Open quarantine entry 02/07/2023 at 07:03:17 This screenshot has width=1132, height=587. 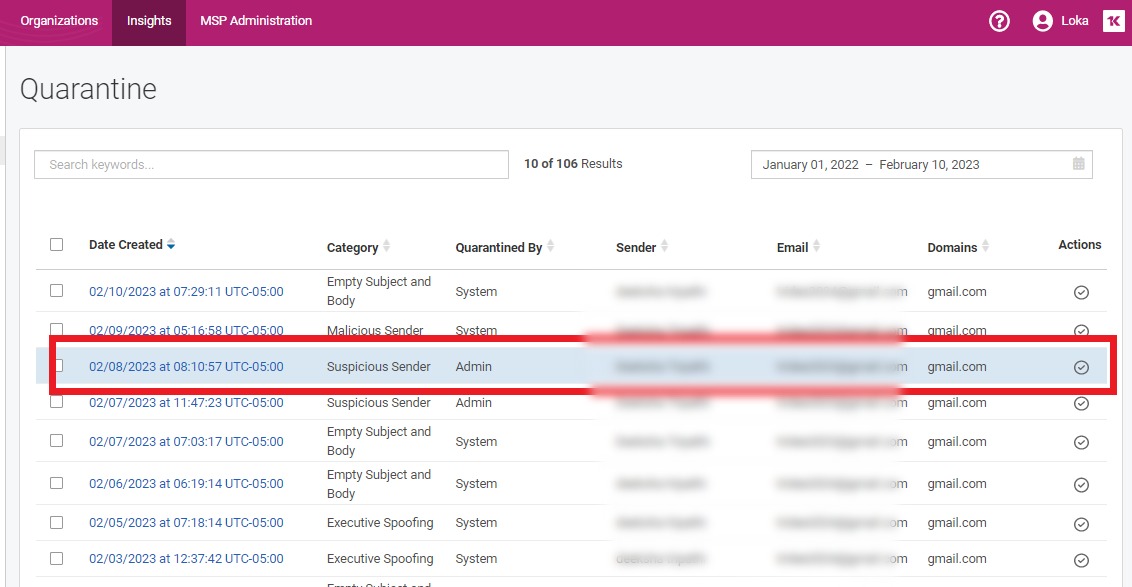click(x=186, y=442)
